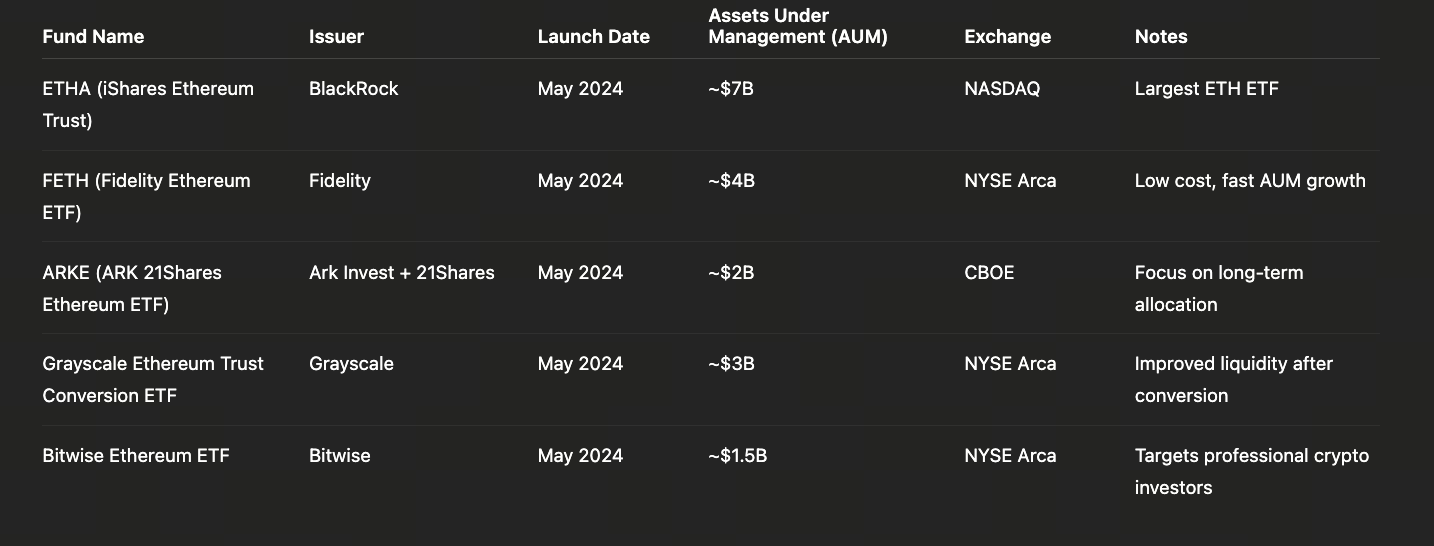
Task: Click the ~$7B AUM value
Action: coord(730,89)
